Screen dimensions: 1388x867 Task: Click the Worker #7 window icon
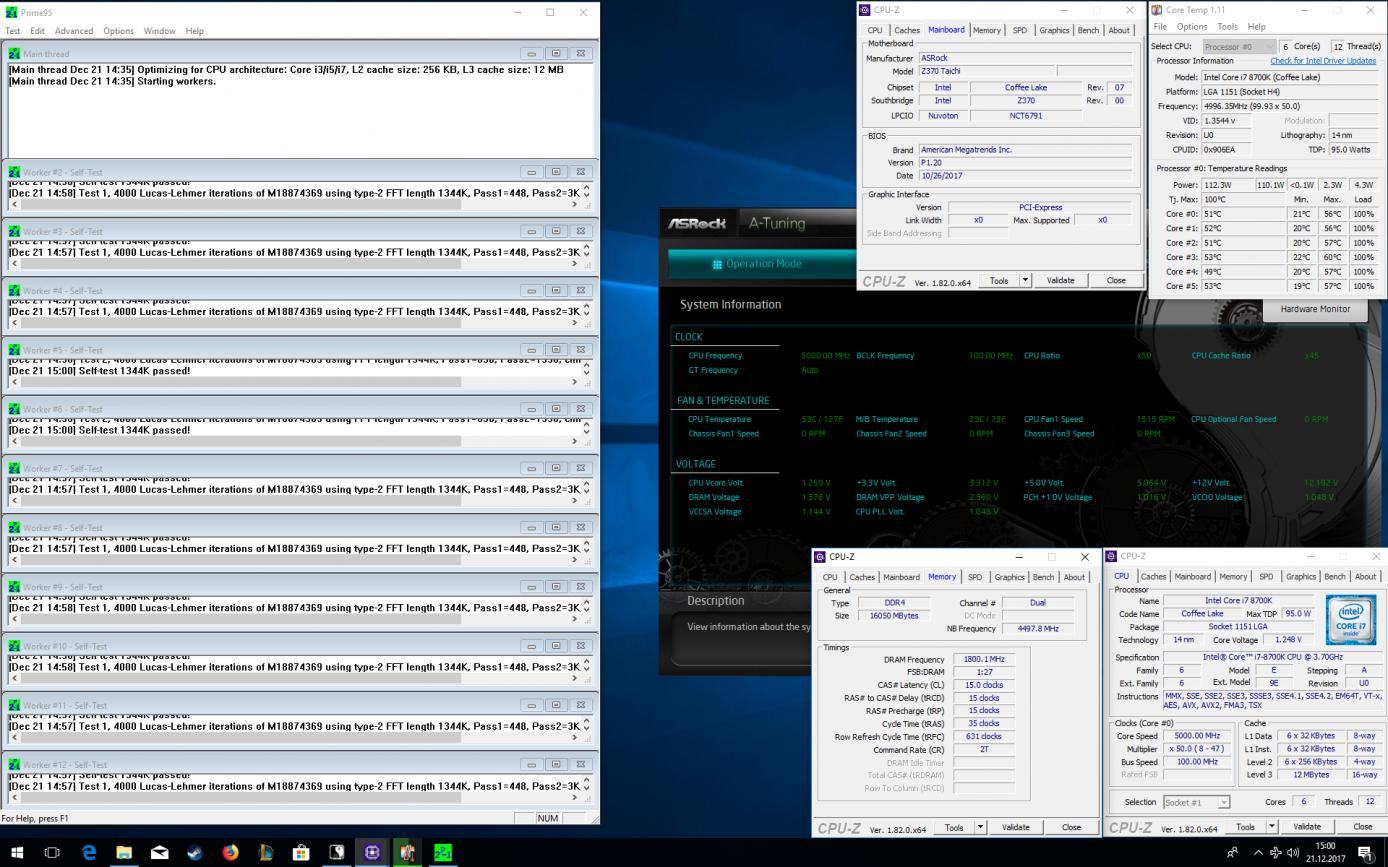point(14,468)
